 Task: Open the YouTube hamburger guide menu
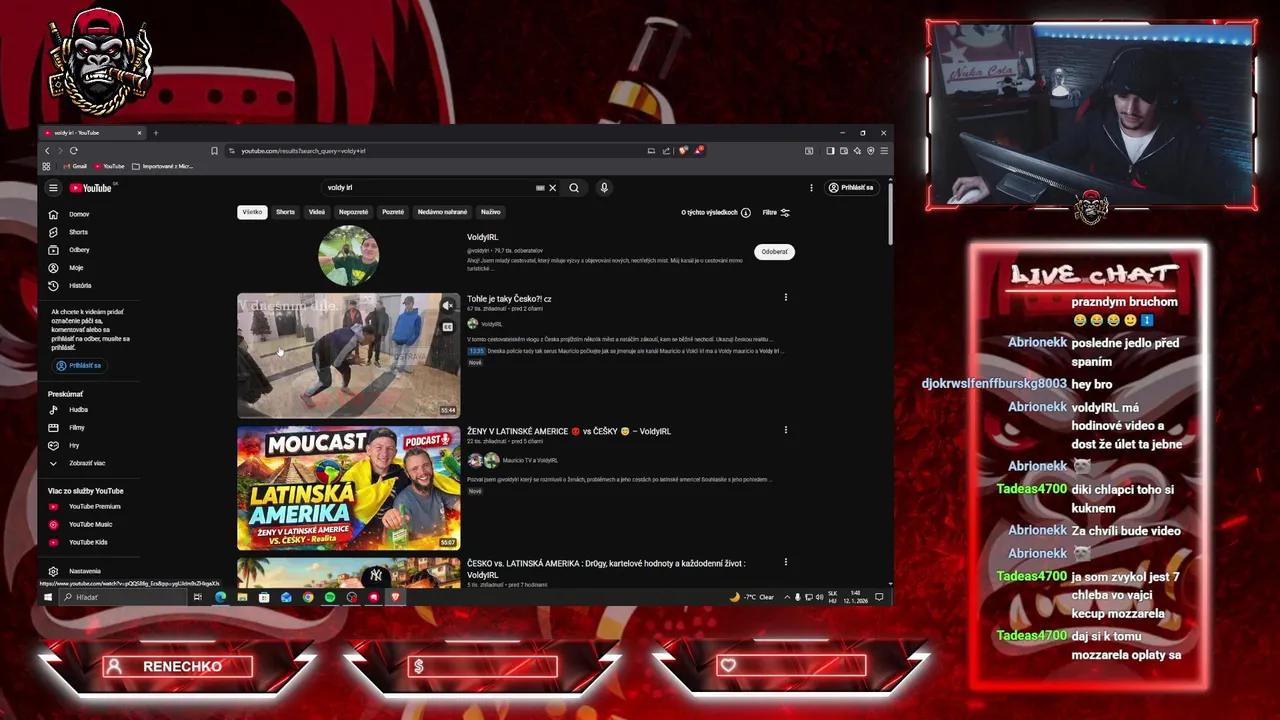pyautogui.click(x=53, y=188)
